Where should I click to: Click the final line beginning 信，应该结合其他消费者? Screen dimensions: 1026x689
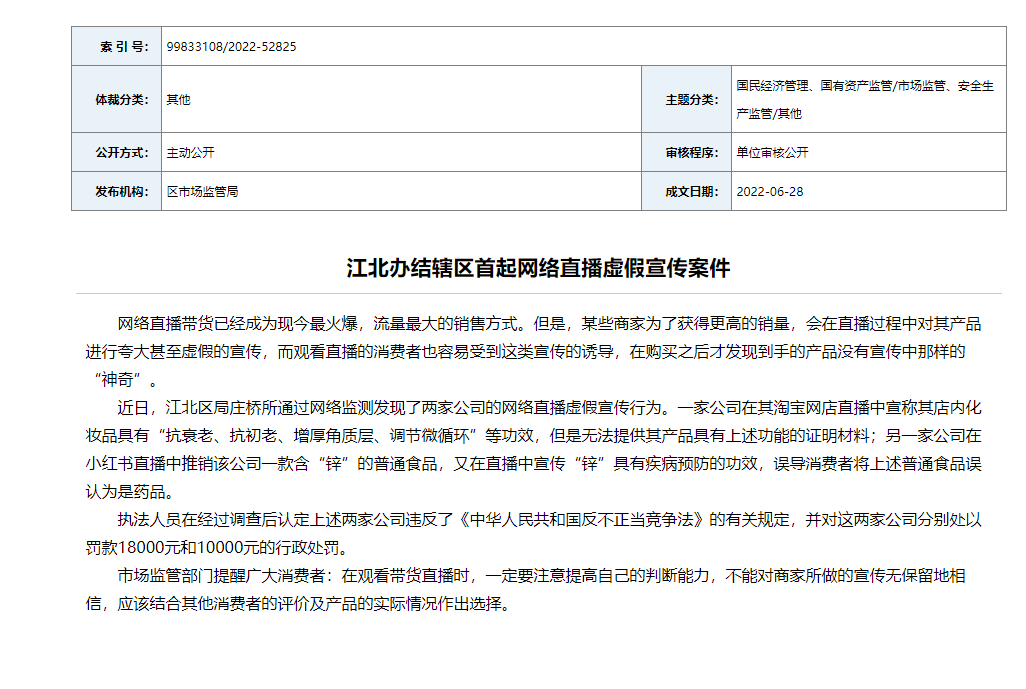298,604
